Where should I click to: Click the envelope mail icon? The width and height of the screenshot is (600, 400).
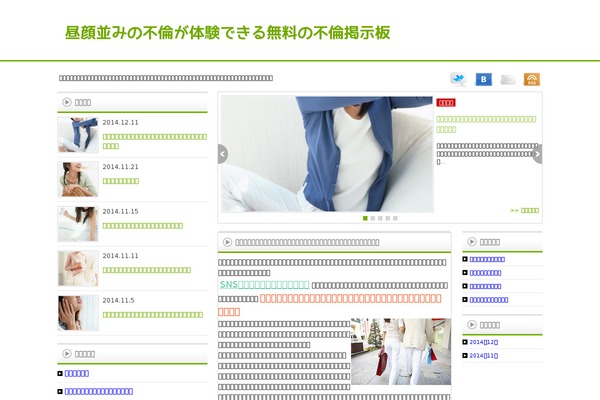point(508,79)
